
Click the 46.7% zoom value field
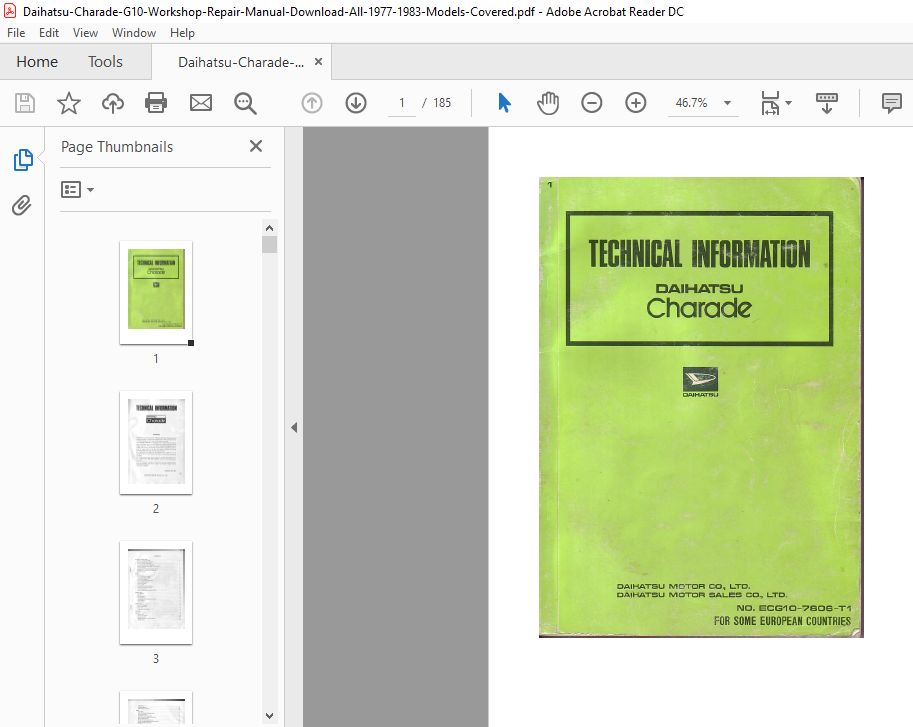pyautogui.click(x=691, y=103)
